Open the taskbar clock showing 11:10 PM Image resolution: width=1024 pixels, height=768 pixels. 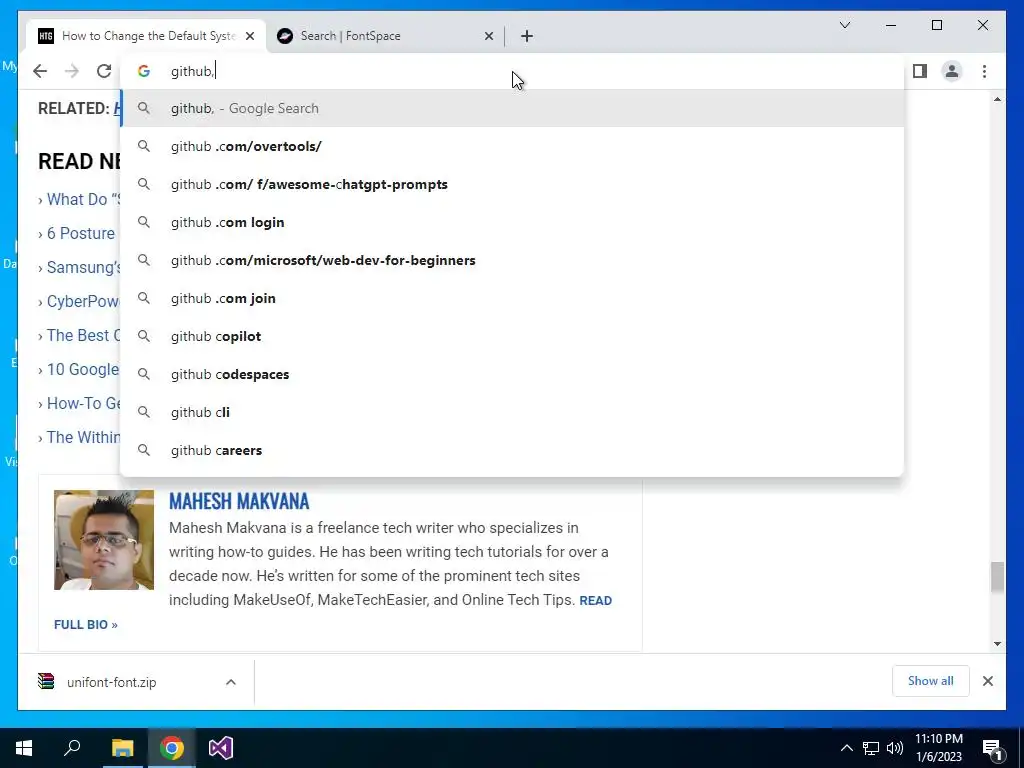[x=938, y=748]
